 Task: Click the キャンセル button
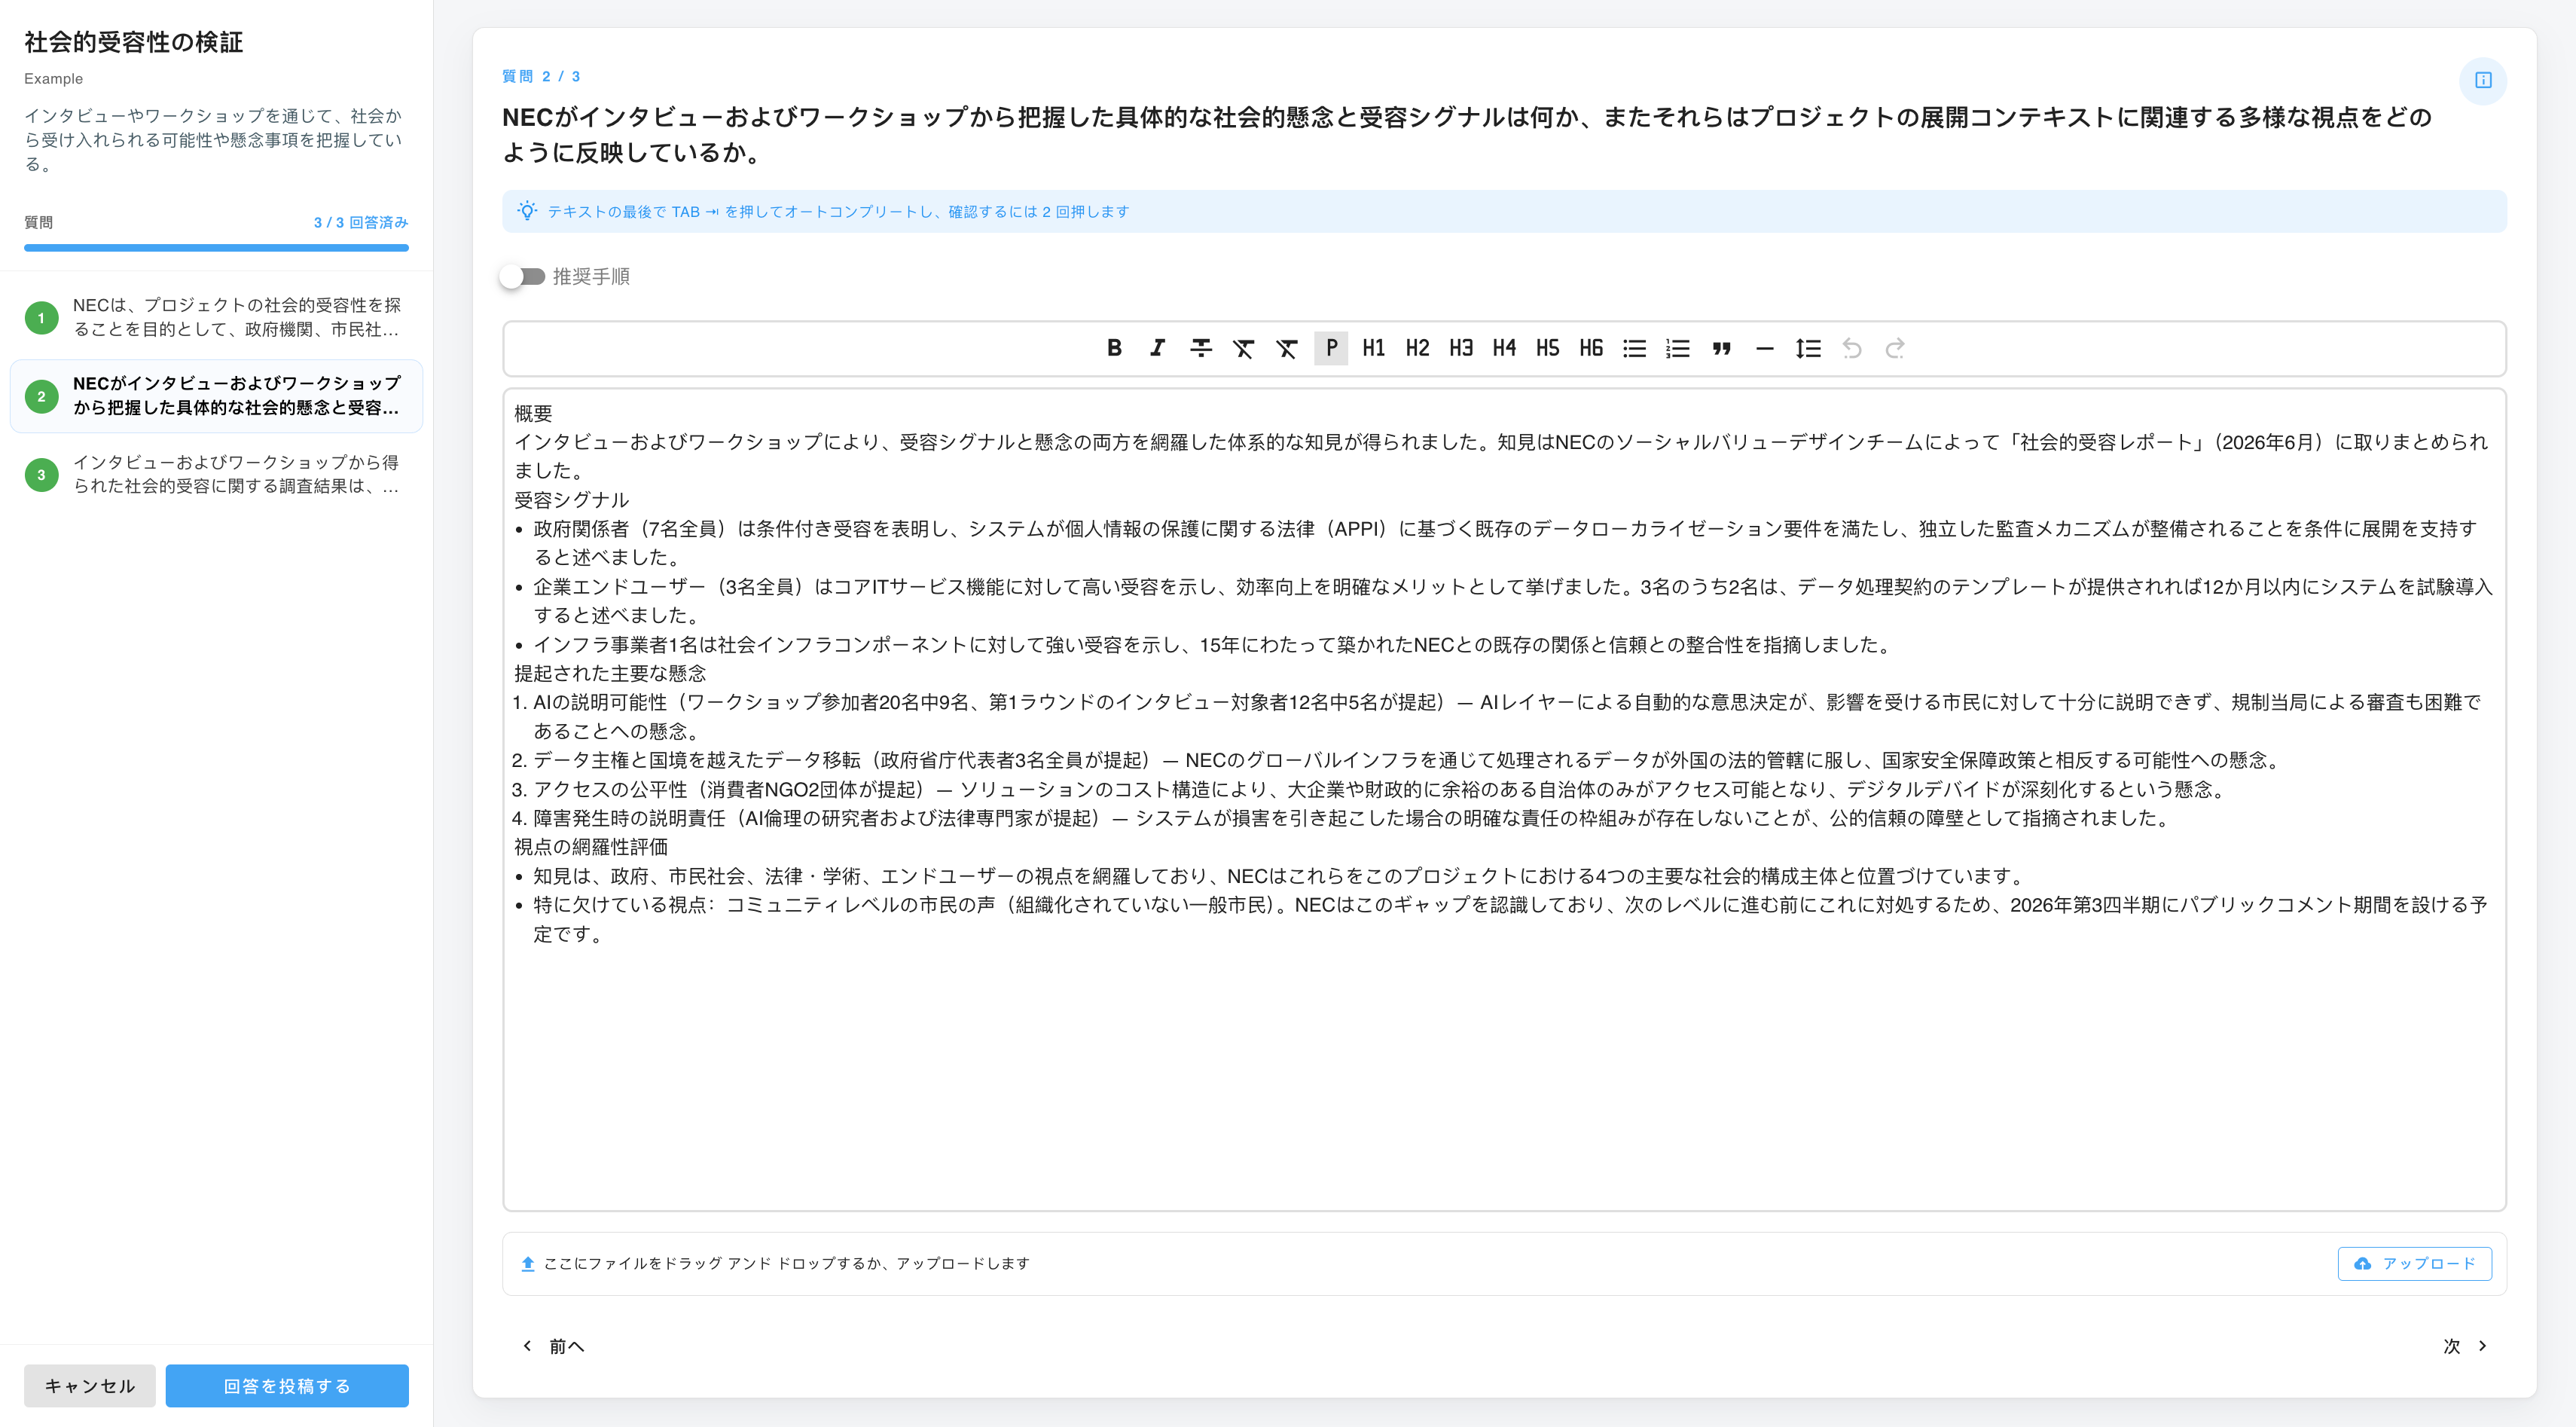[90, 1386]
